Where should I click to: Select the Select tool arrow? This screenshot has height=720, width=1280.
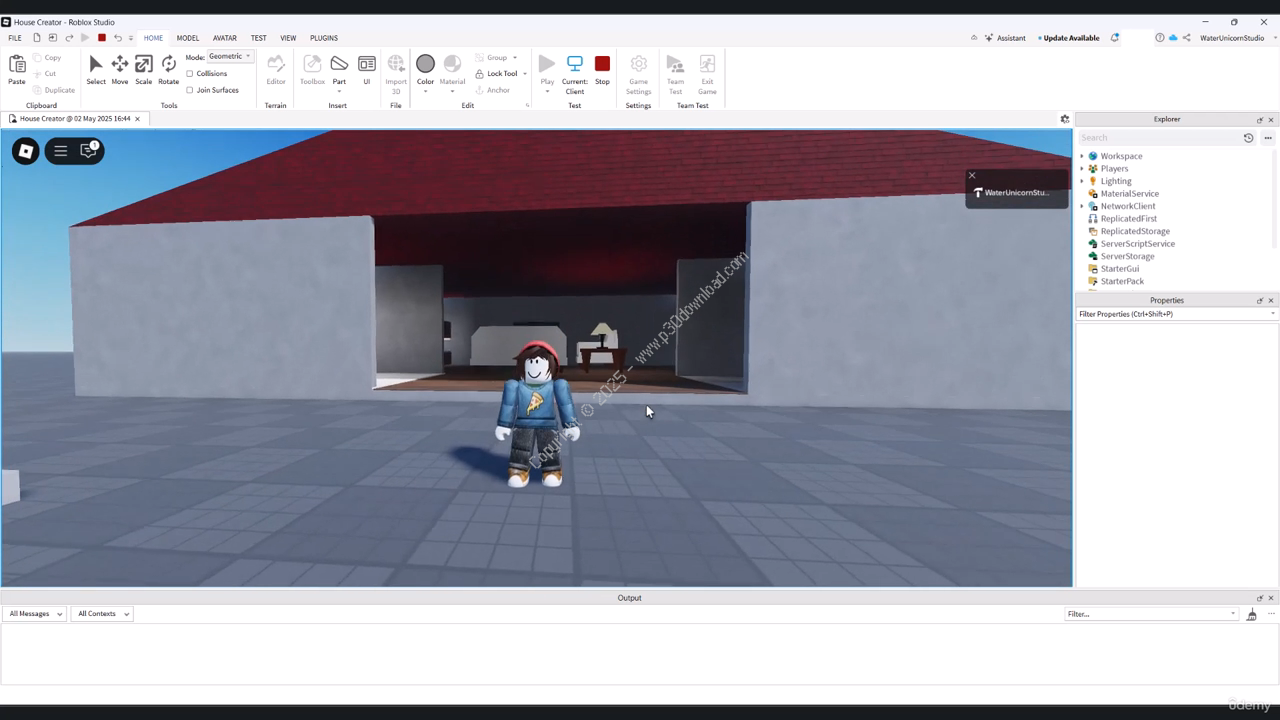point(96,64)
